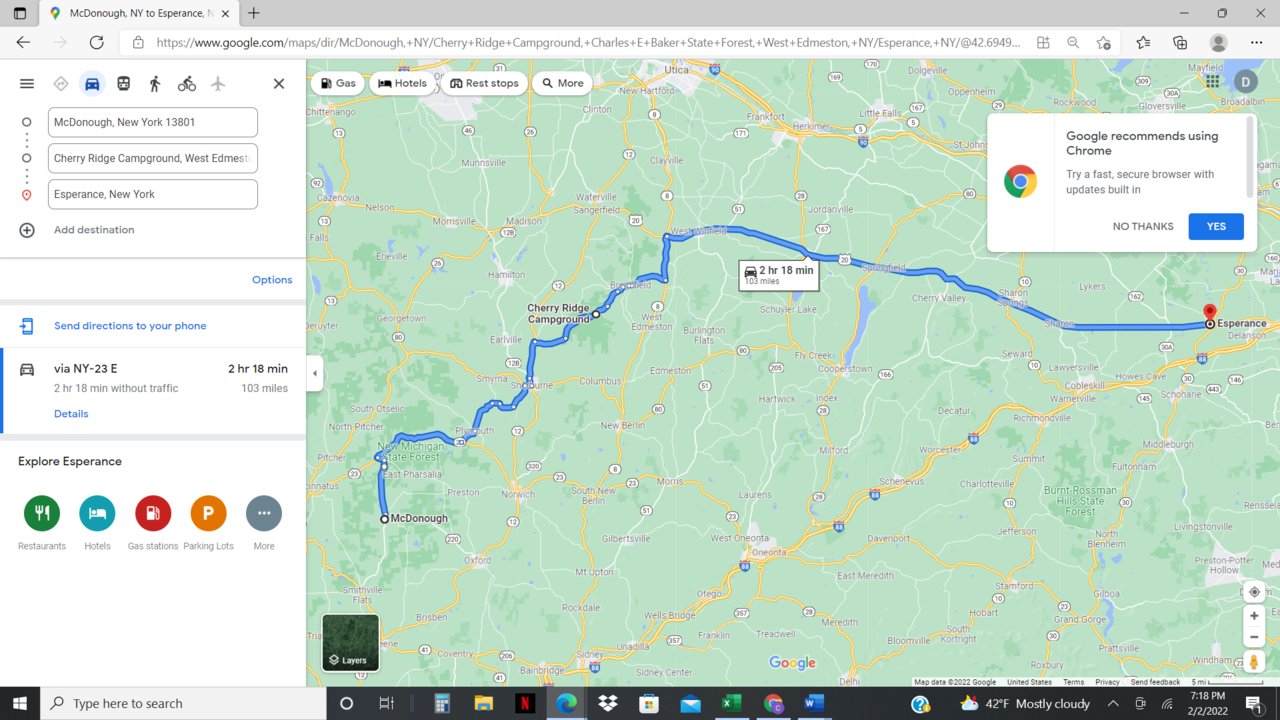The height and width of the screenshot is (720, 1280).
Task: Click the browser back button
Action: (23, 42)
